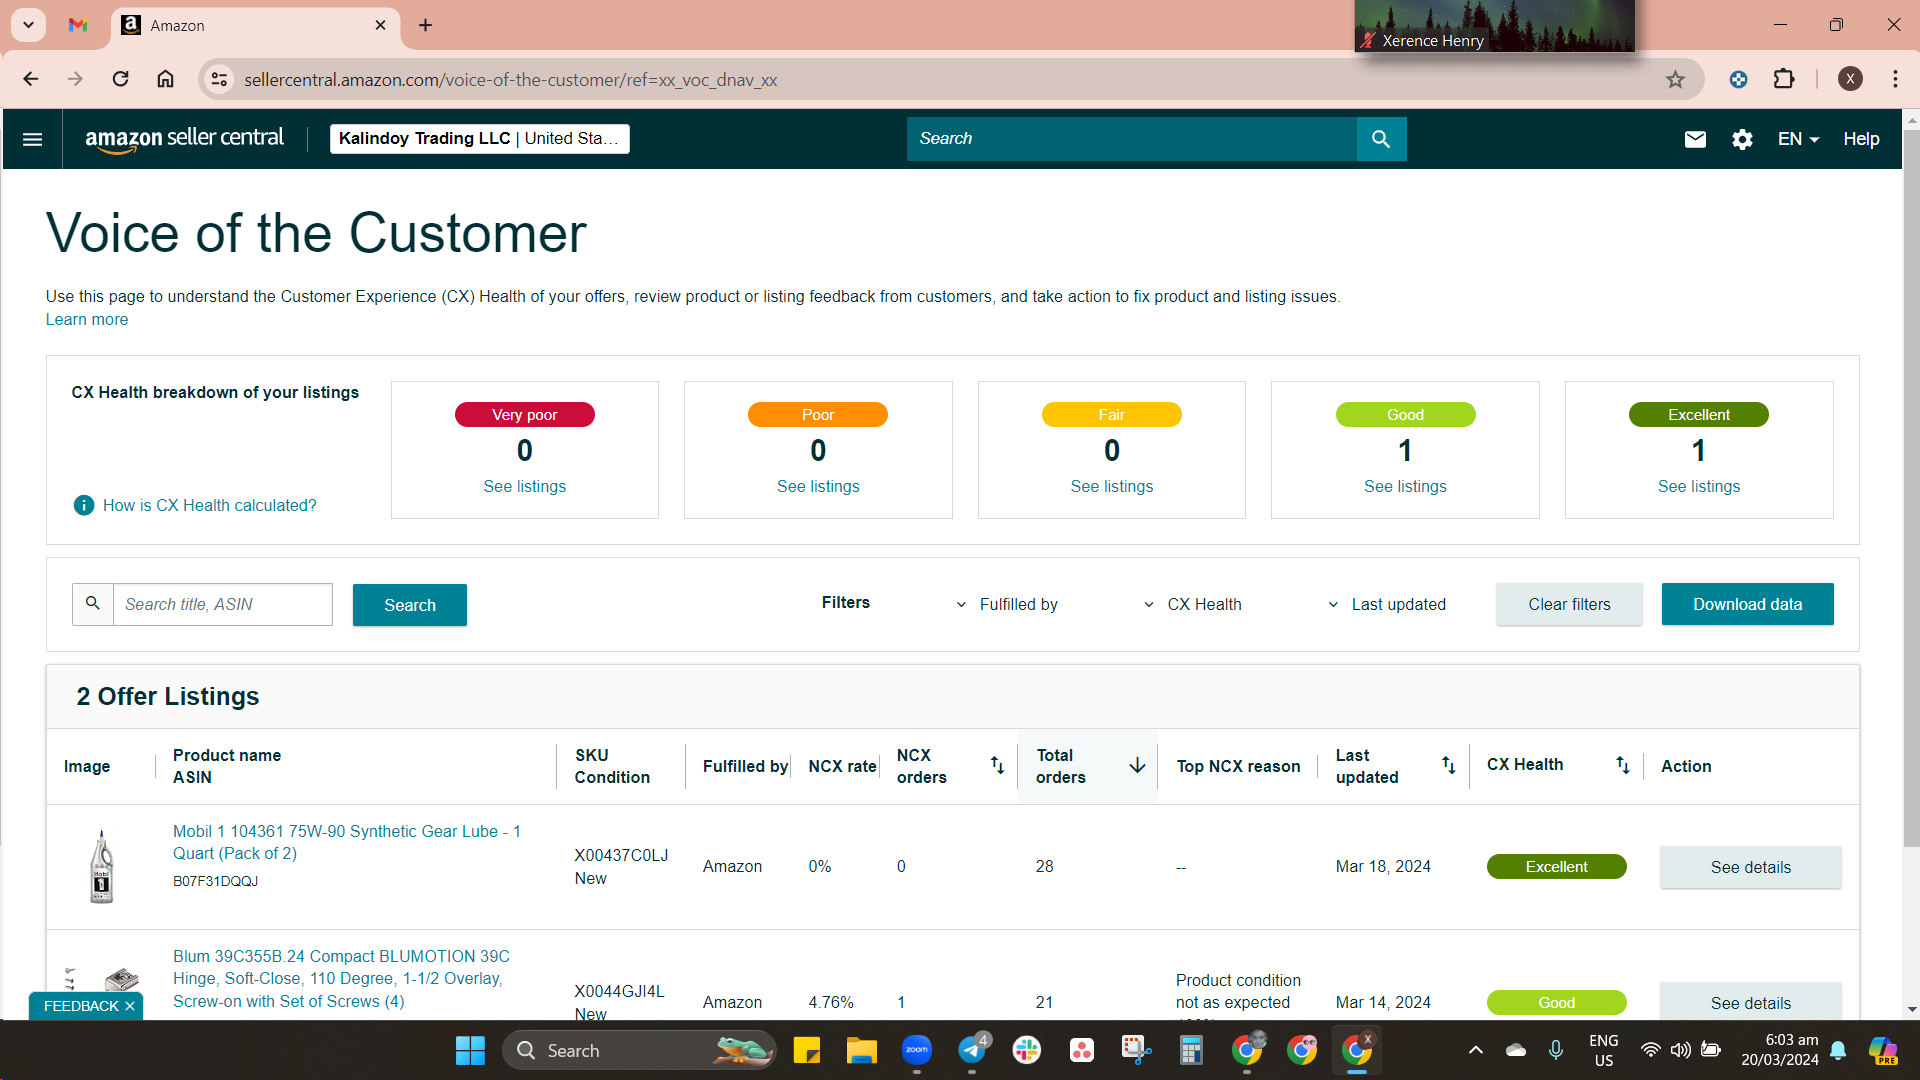Open Slack from the taskbar

pos(1027,1050)
